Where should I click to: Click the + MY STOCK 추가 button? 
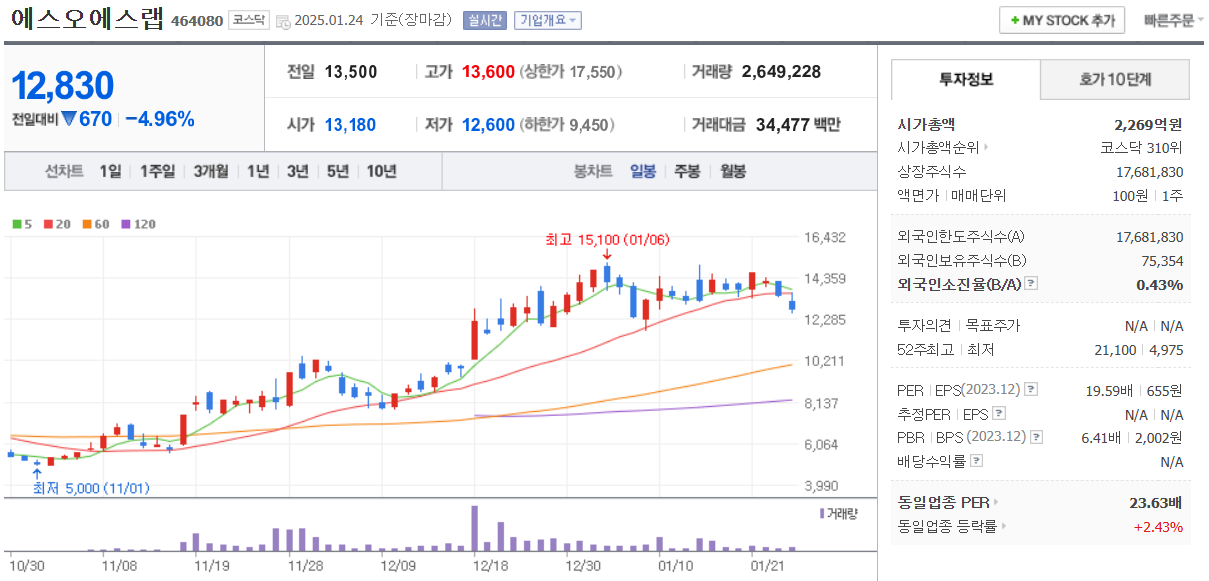coord(1062,19)
